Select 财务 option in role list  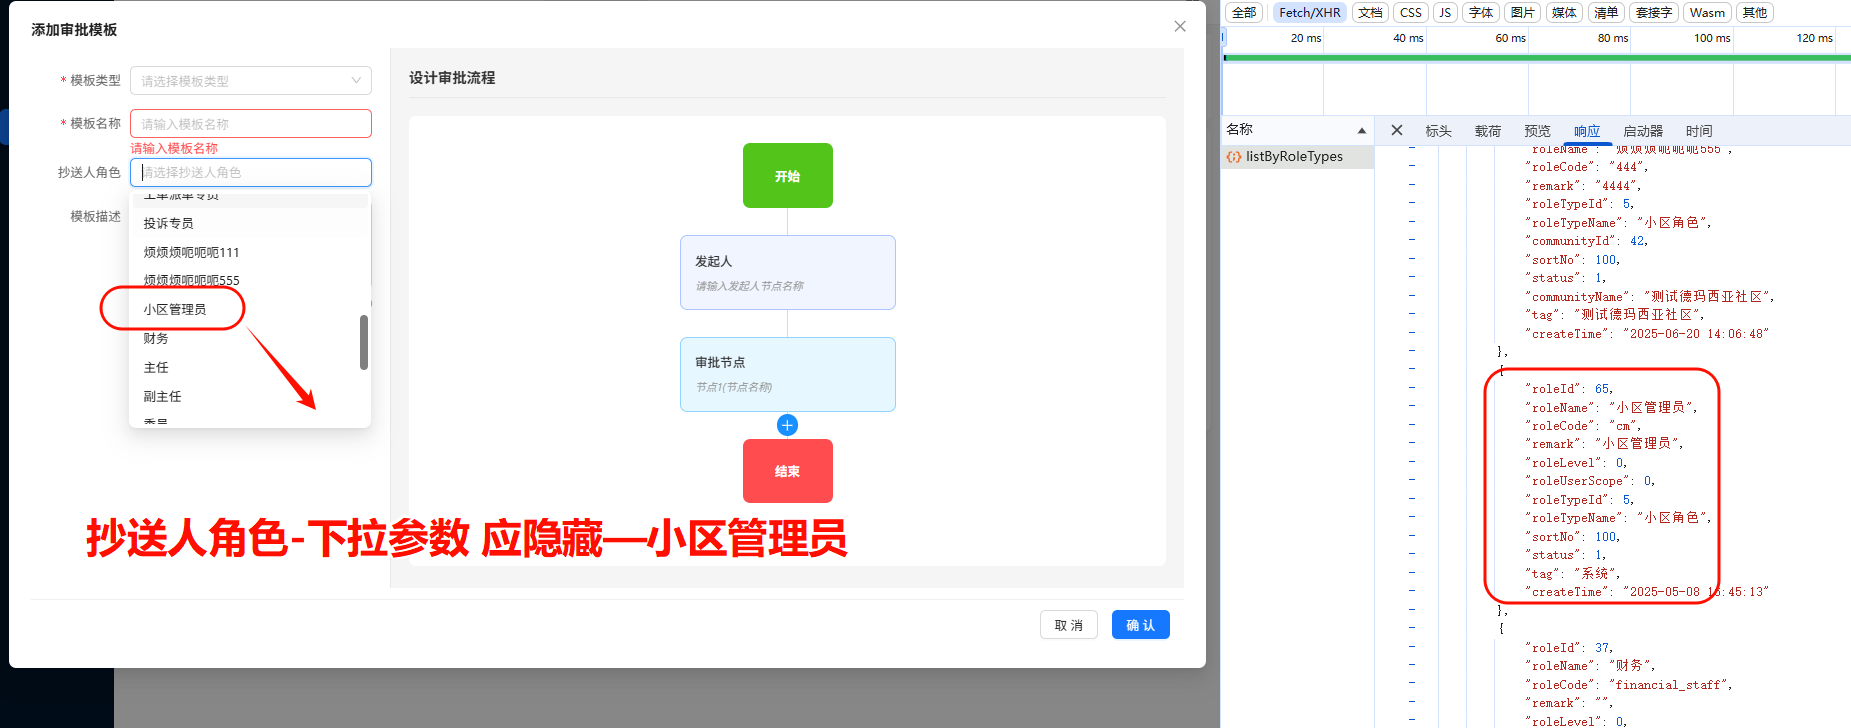pyautogui.click(x=156, y=338)
